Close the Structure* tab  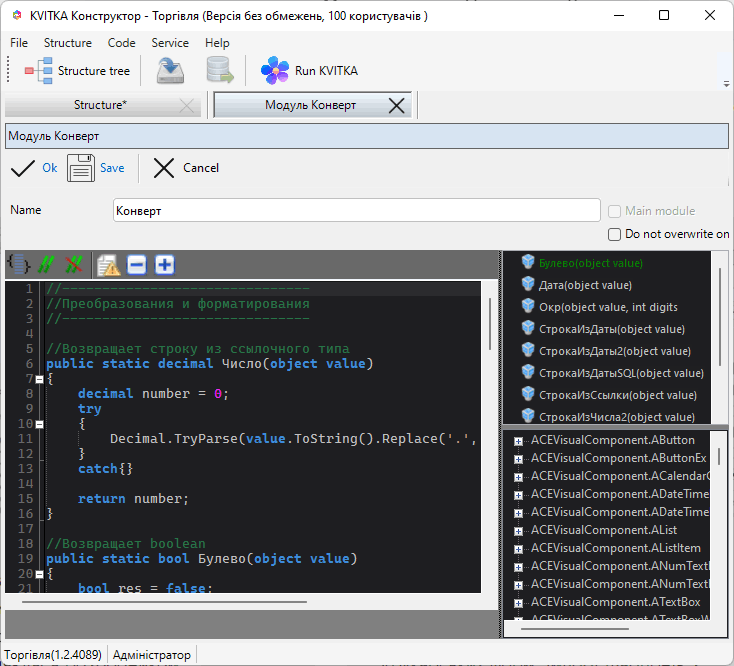(x=187, y=106)
